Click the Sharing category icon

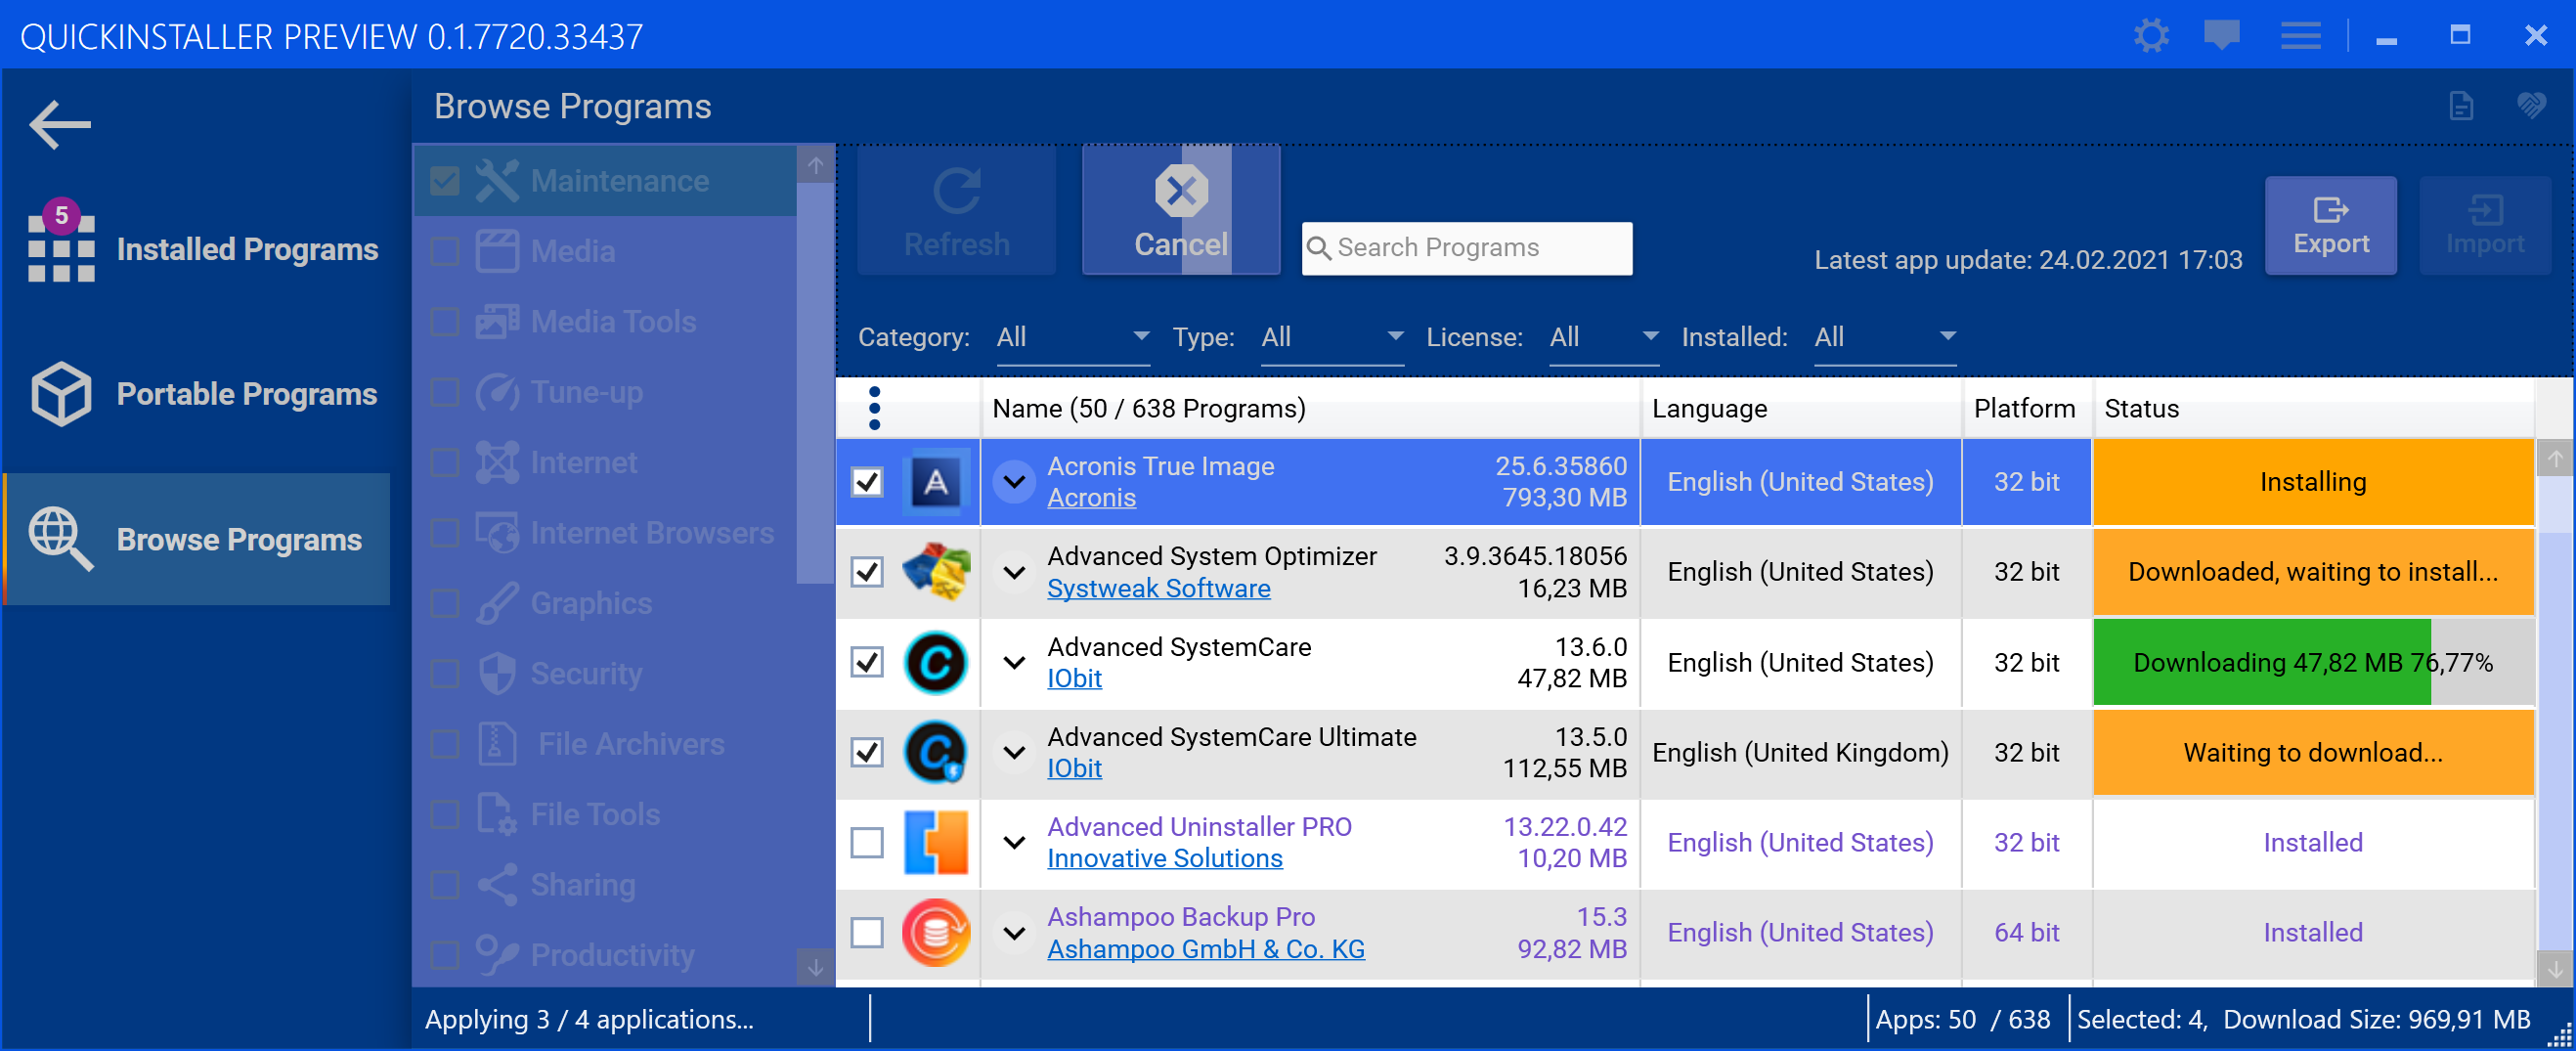497,885
